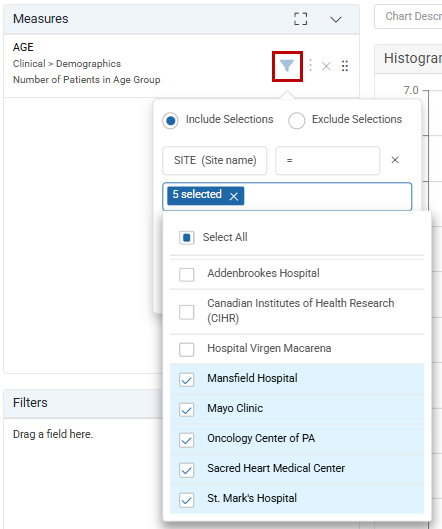Check Addenbrookes Hospital

coord(187,274)
